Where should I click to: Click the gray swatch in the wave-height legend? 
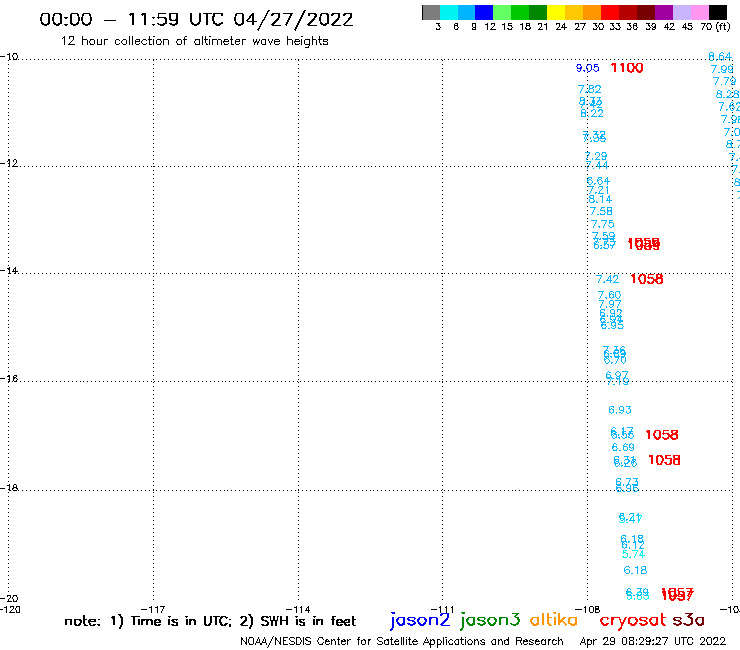click(431, 12)
